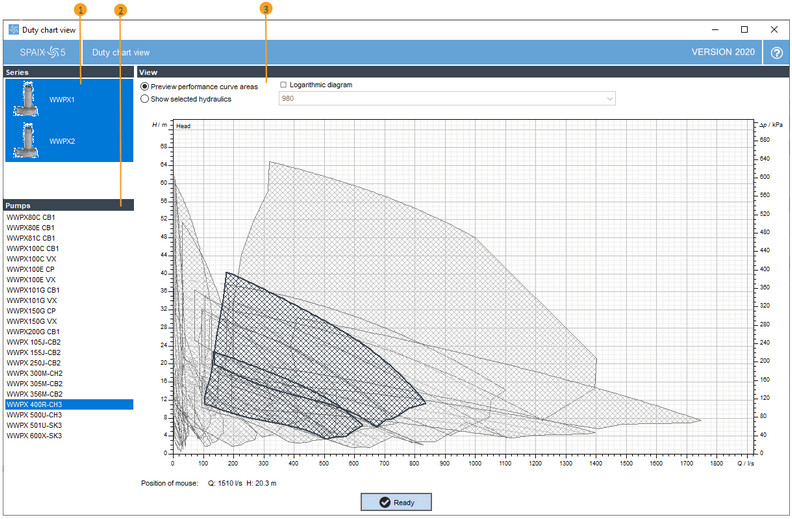Minimize the Duty chart view window
The height and width of the screenshot is (519, 792).
pyautogui.click(x=715, y=30)
